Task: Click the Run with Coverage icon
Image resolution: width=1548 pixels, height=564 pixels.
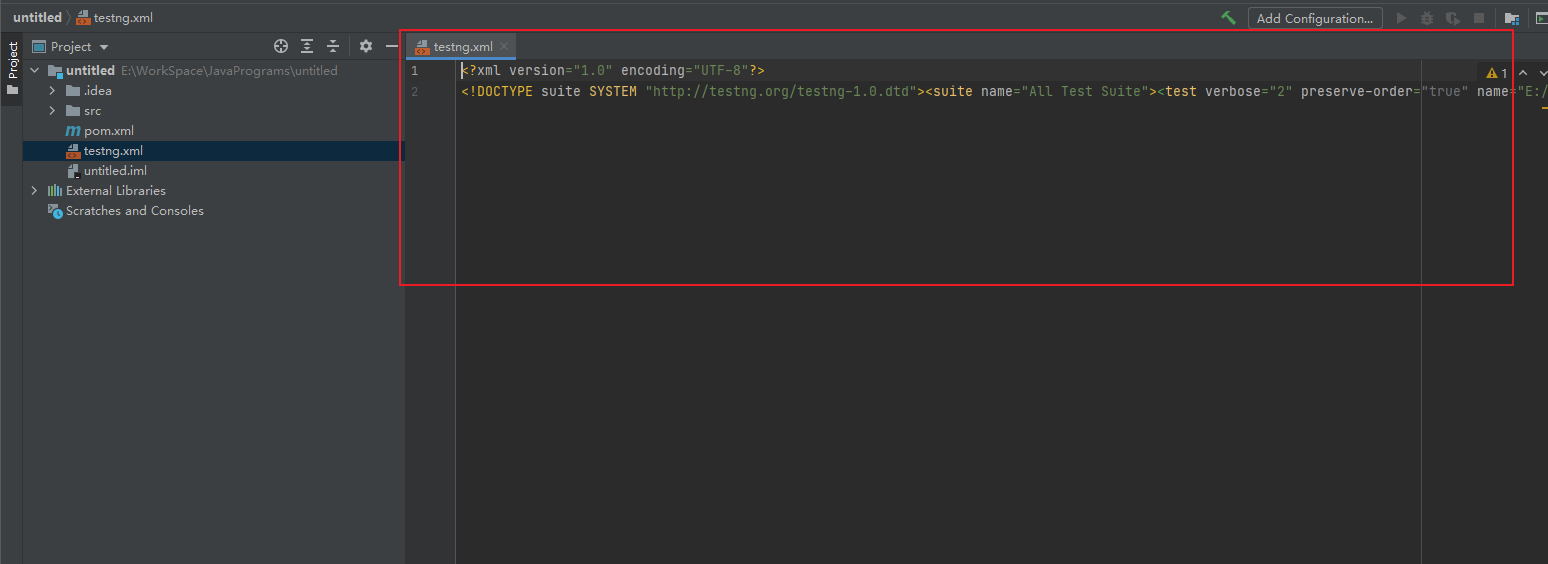Action: coord(1453,18)
